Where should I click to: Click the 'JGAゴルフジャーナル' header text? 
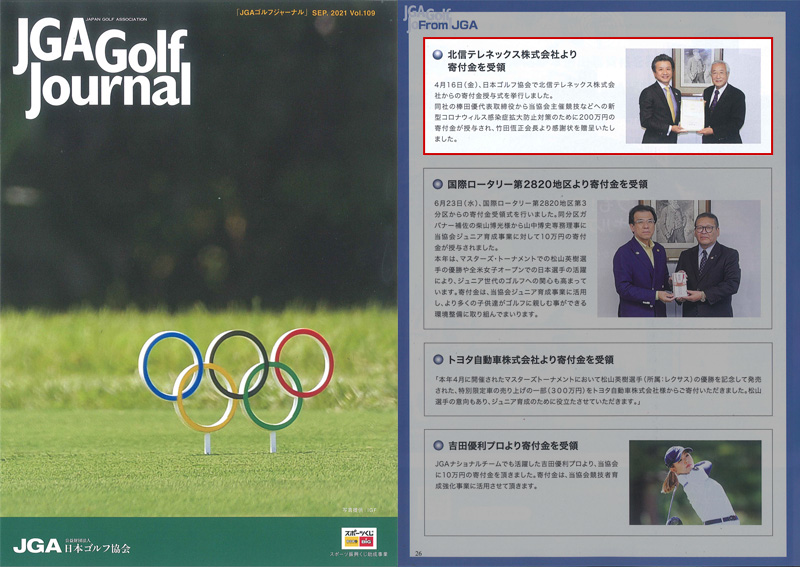pos(270,13)
